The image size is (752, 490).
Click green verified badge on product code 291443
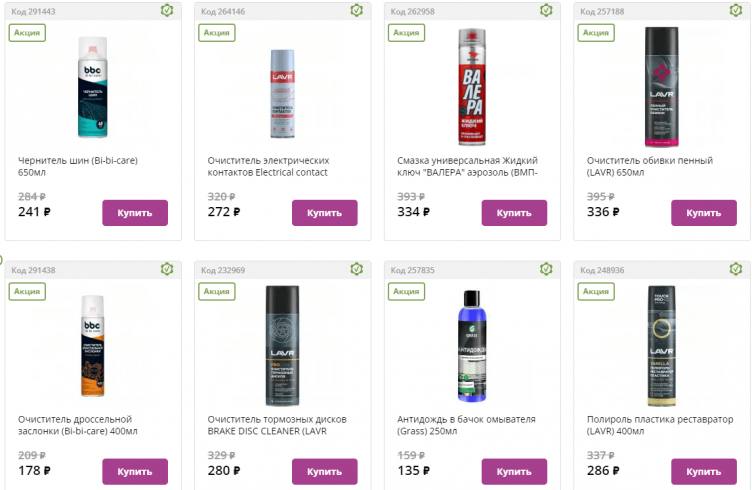pyautogui.click(x=167, y=11)
